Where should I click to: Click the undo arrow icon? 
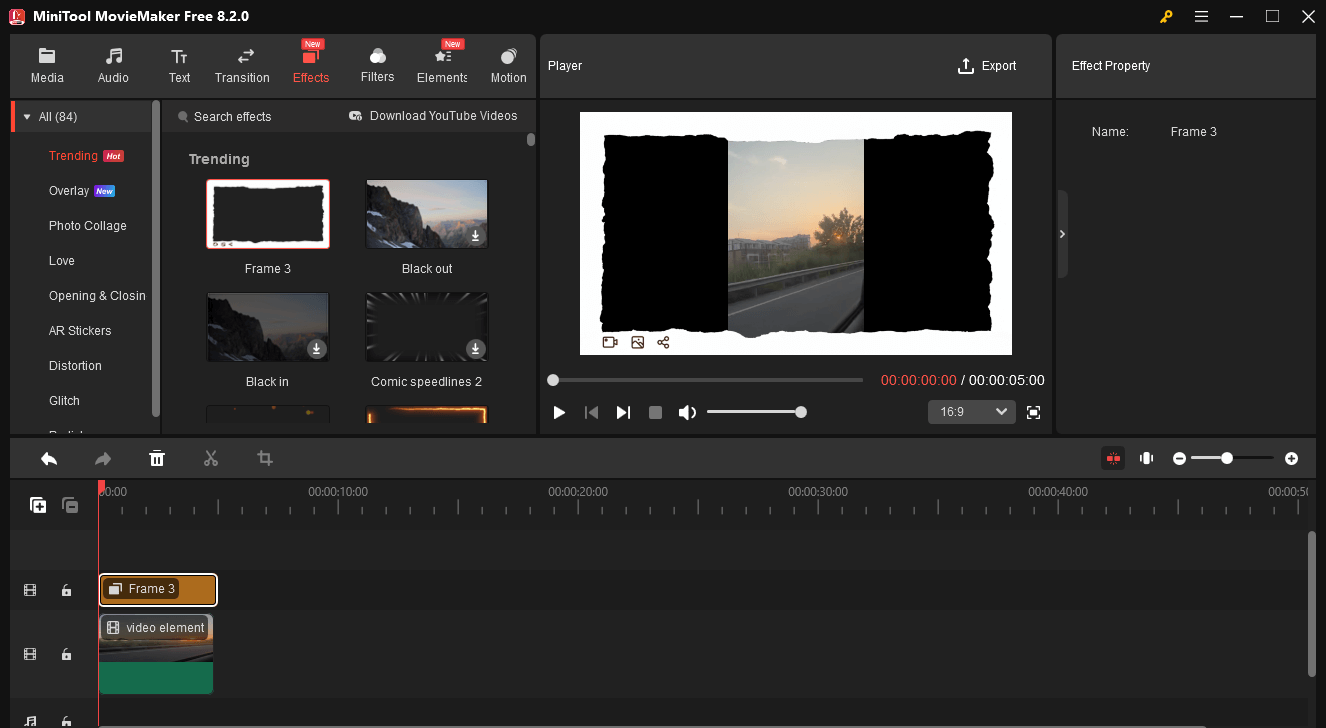(49, 458)
